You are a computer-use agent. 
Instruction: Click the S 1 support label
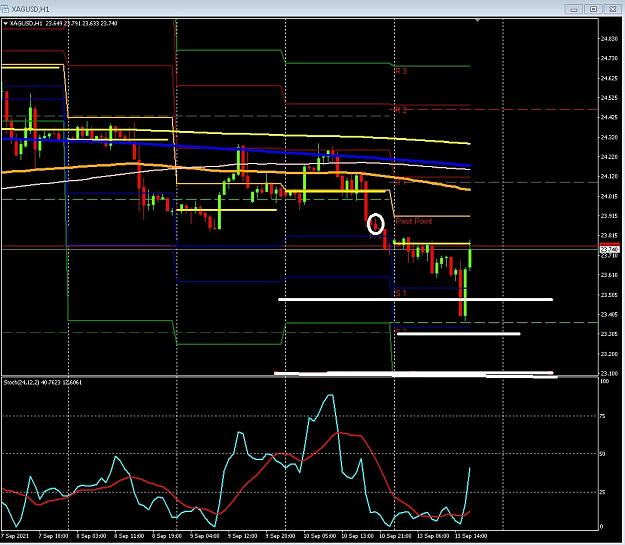pyautogui.click(x=401, y=293)
